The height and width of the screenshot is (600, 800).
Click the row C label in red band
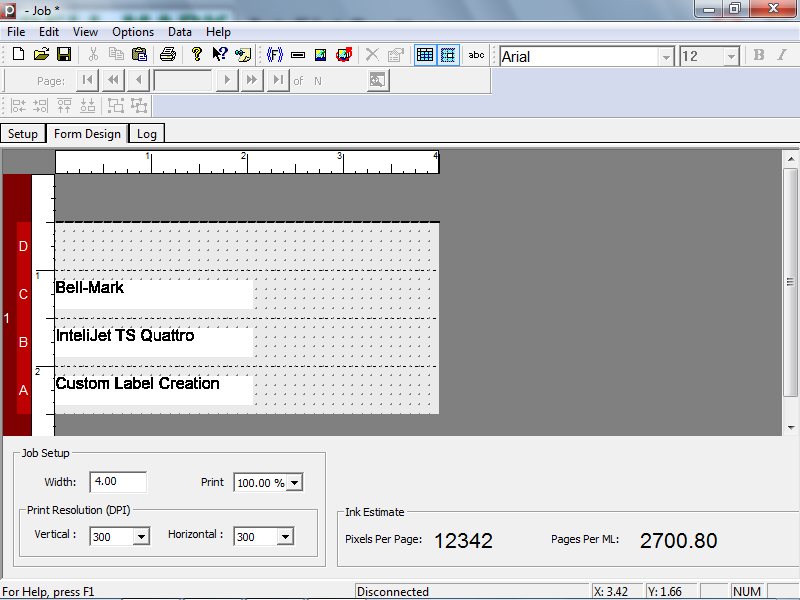coord(23,294)
